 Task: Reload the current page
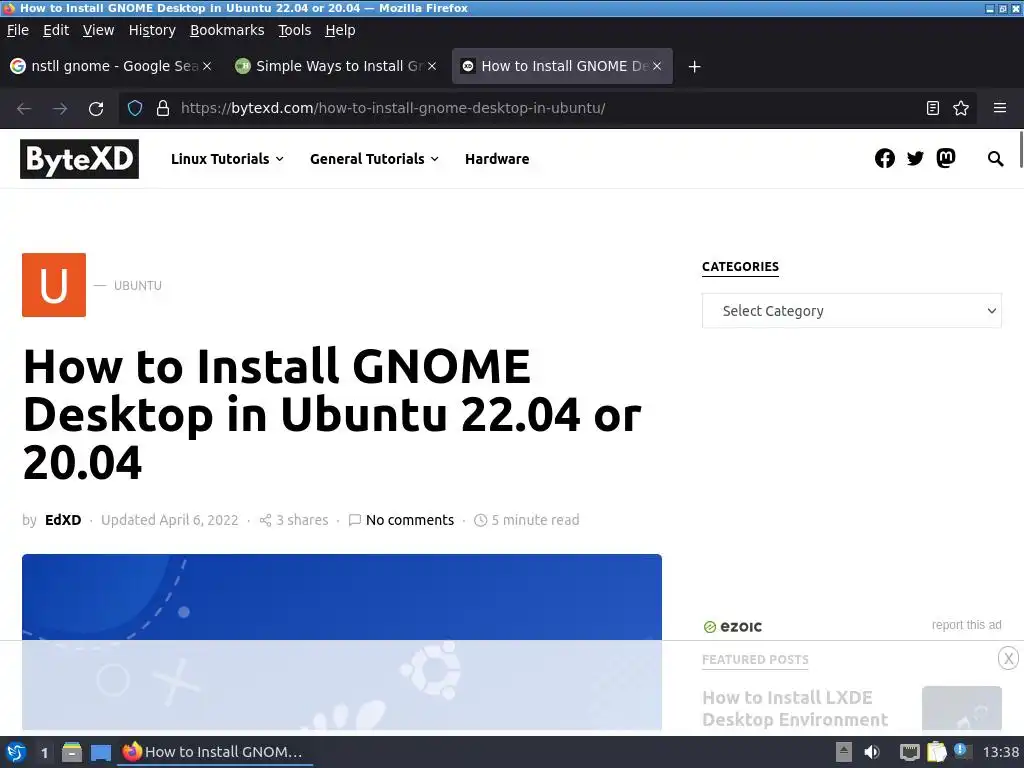[x=96, y=108]
